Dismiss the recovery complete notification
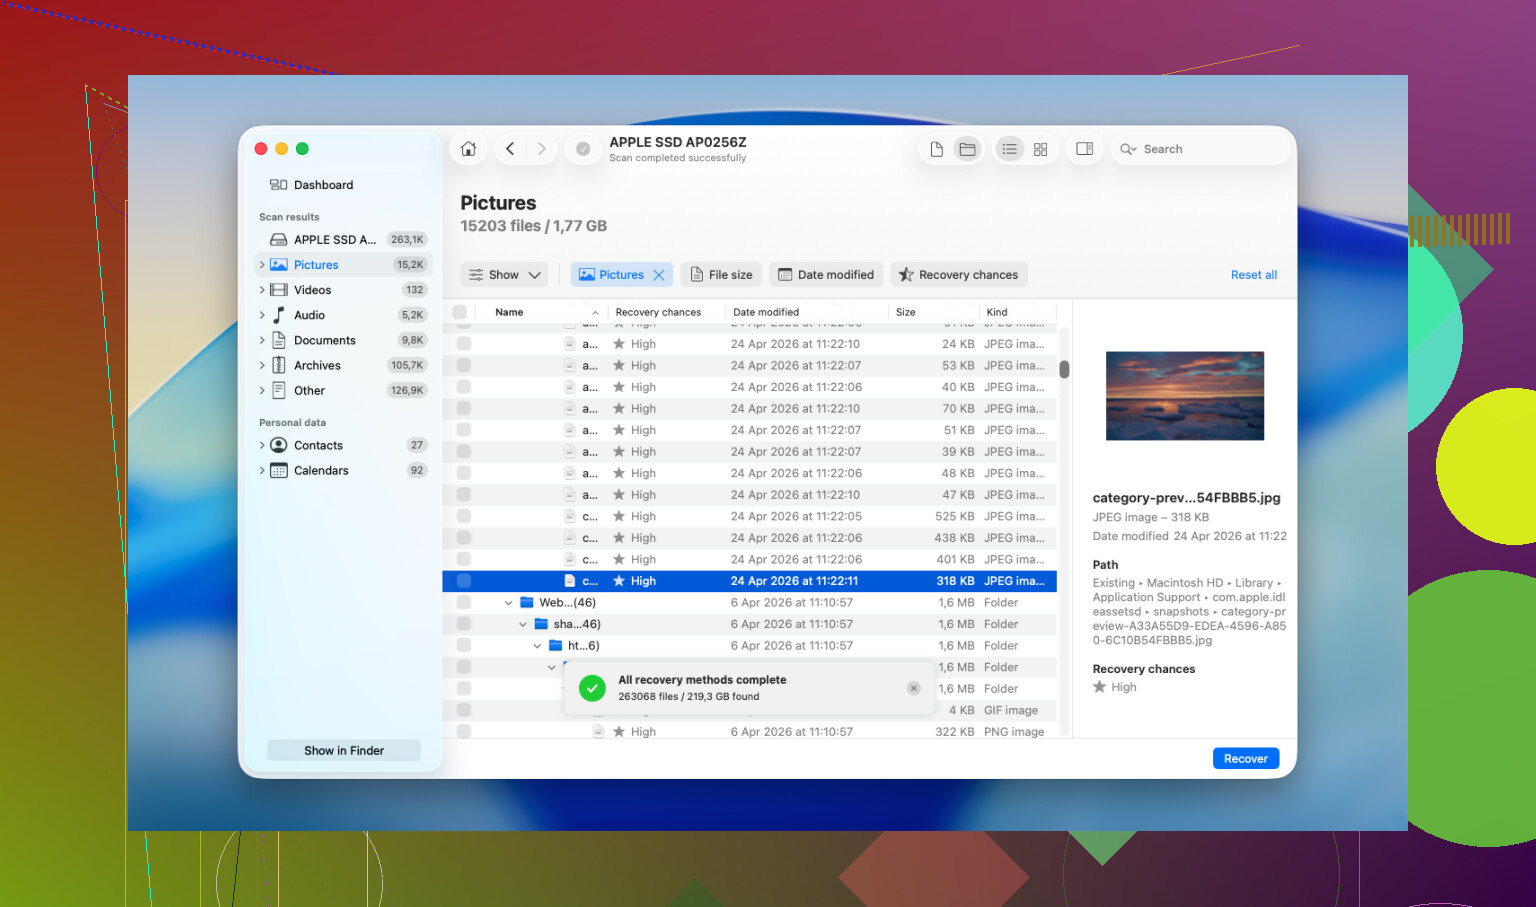This screenshot has width=1536, height=907. [x=913, y=688]
